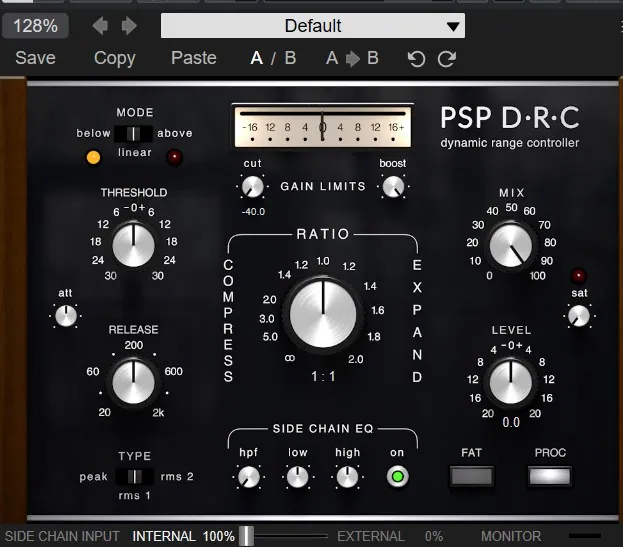Viewport: 623px width, 547px height.
Task: Click the MIX knob
Action: tap(511, 245)
